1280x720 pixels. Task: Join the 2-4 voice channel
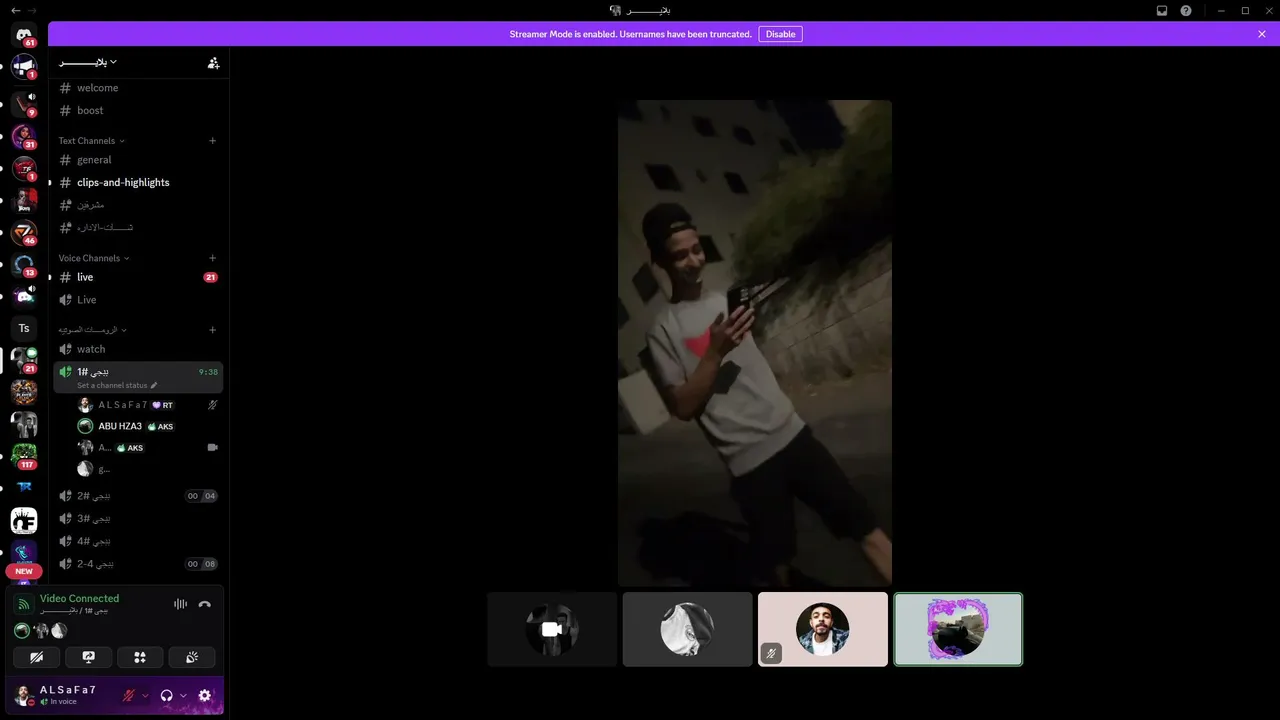click(138, 564)
